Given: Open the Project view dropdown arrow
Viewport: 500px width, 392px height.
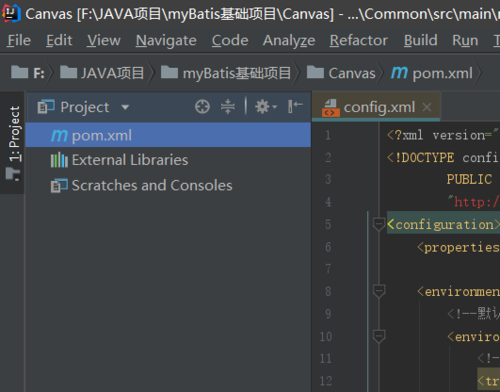Looking at the screenshot, I should click(125, 107).
